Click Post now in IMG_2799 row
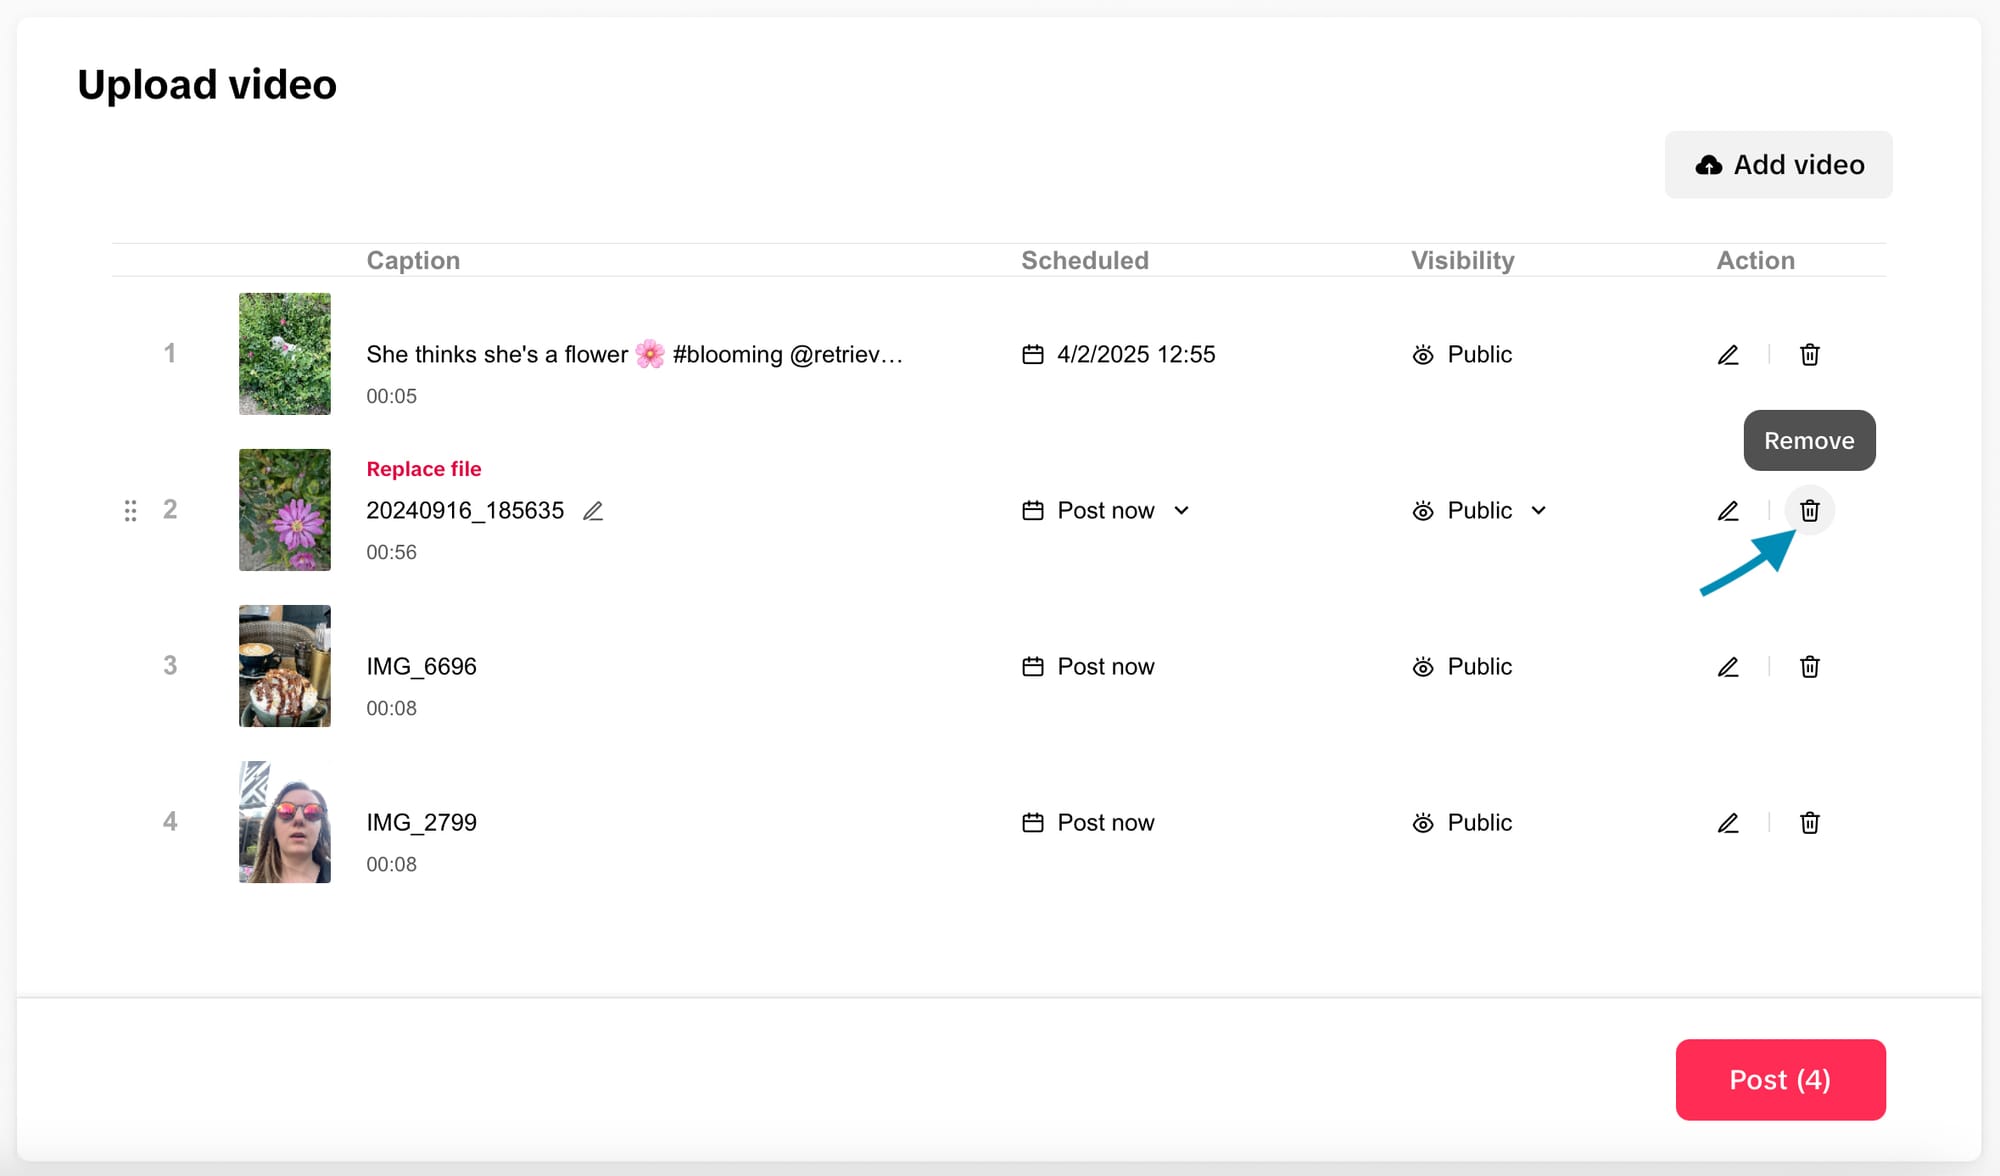The image size is (2000, 1176). 1106,823
